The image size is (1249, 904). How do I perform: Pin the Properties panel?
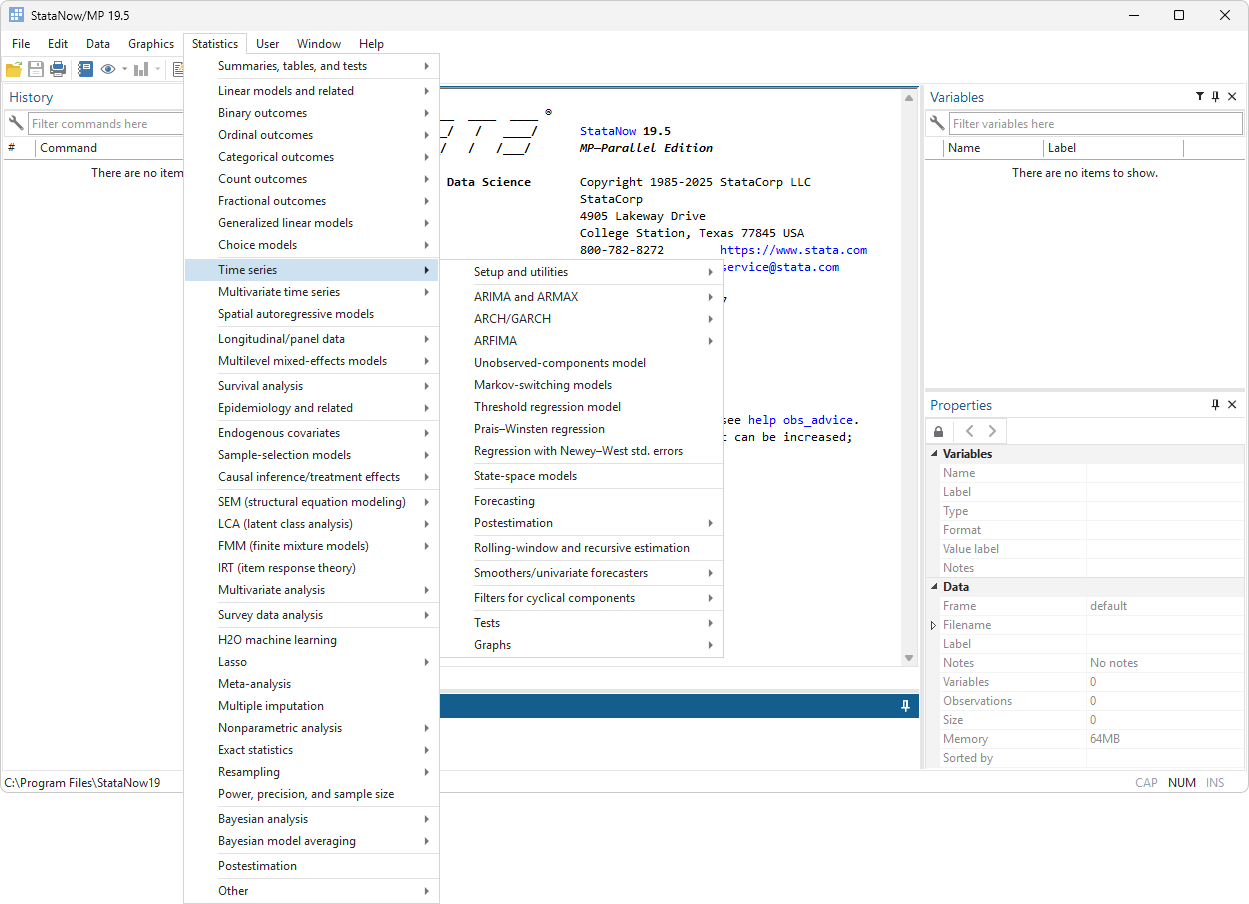(1215, 405)
